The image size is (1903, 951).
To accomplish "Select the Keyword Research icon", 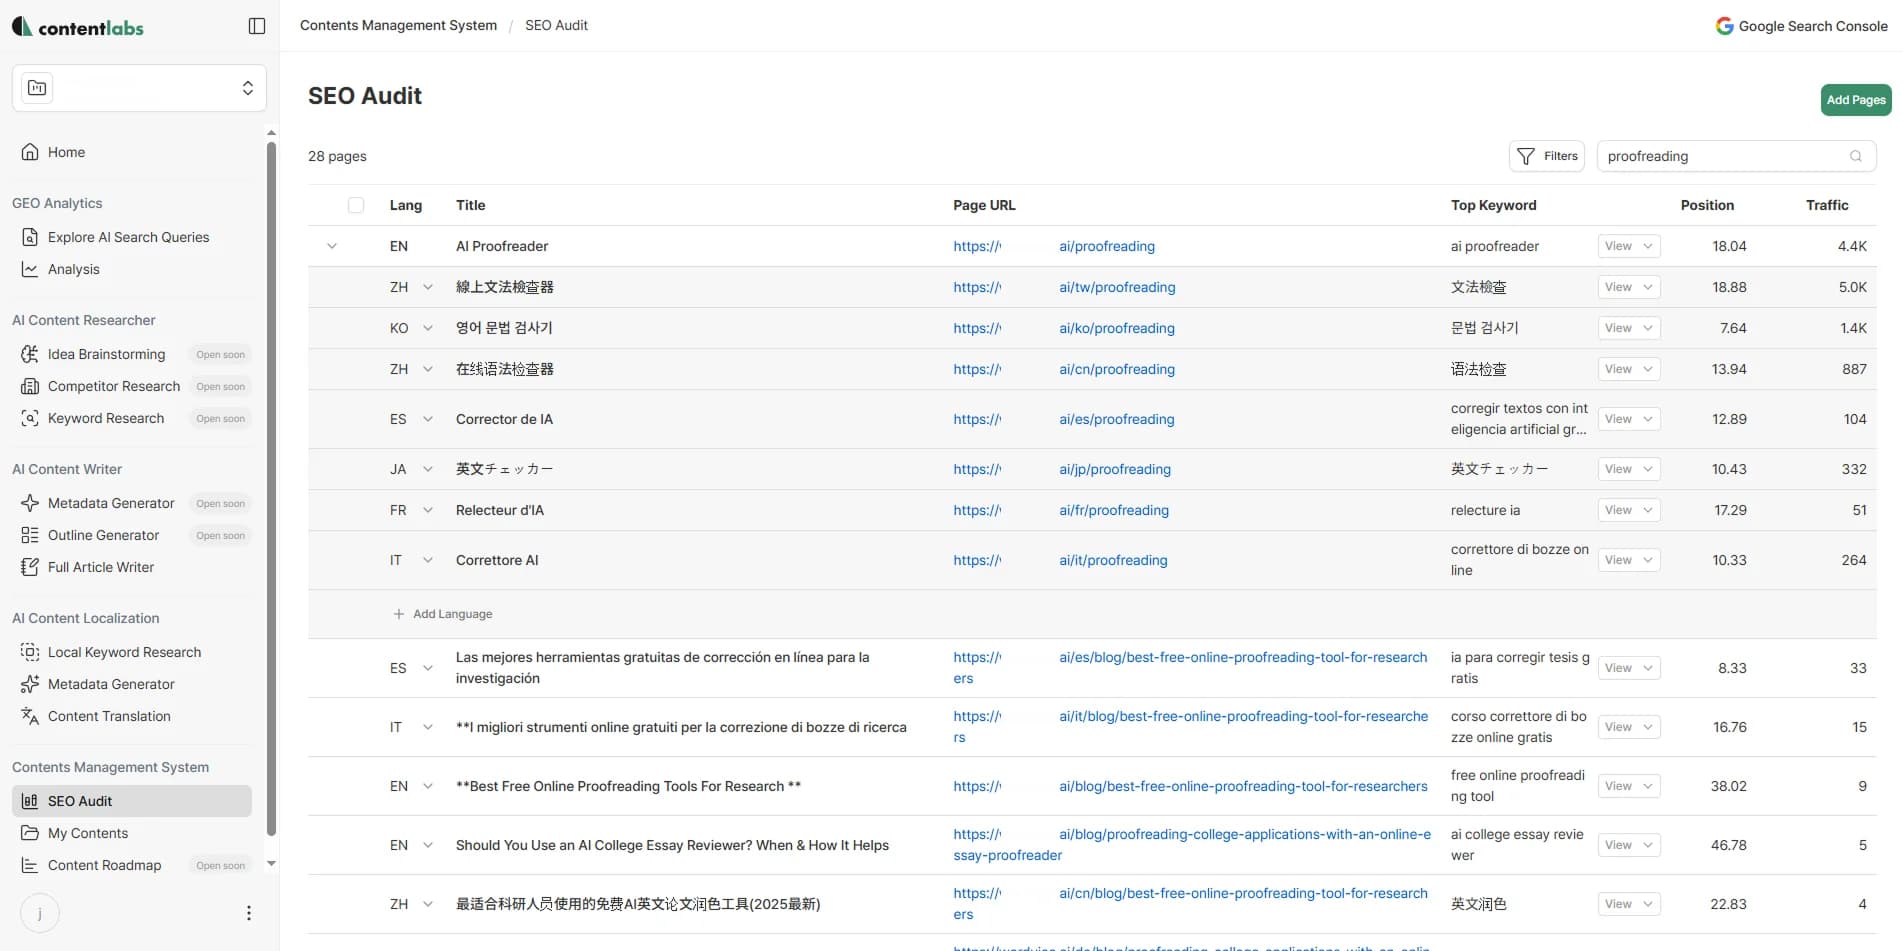I will (x=30, y=418).
